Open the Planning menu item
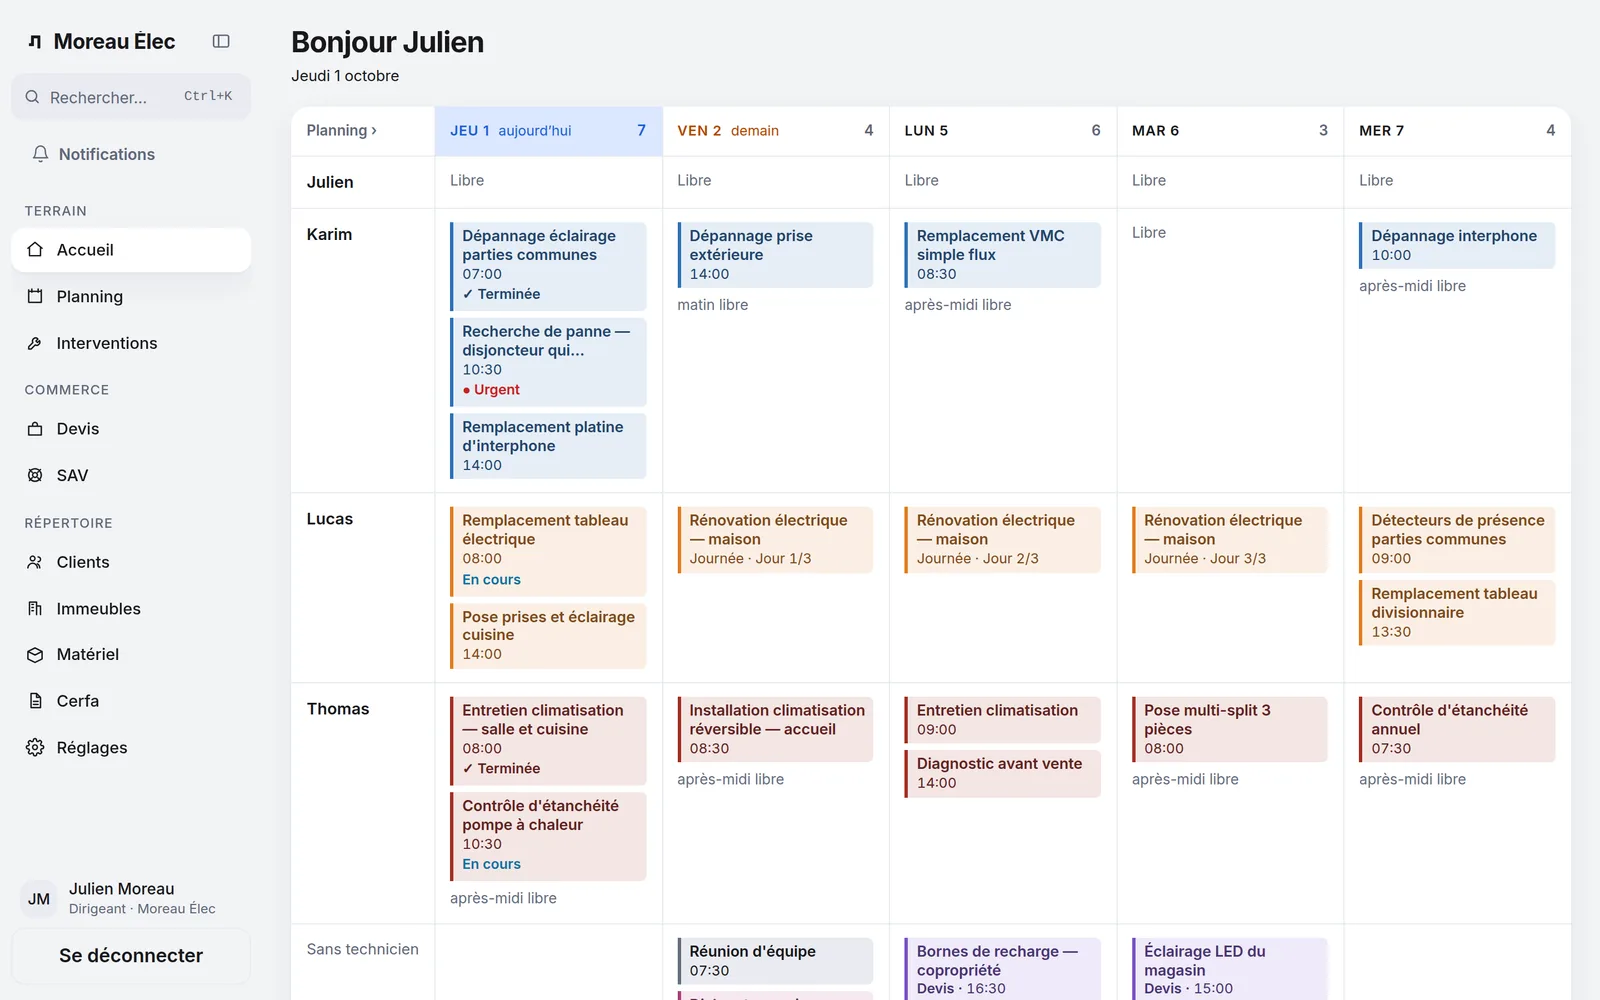Screen dimensions: 1600x1000 (131, 296)
